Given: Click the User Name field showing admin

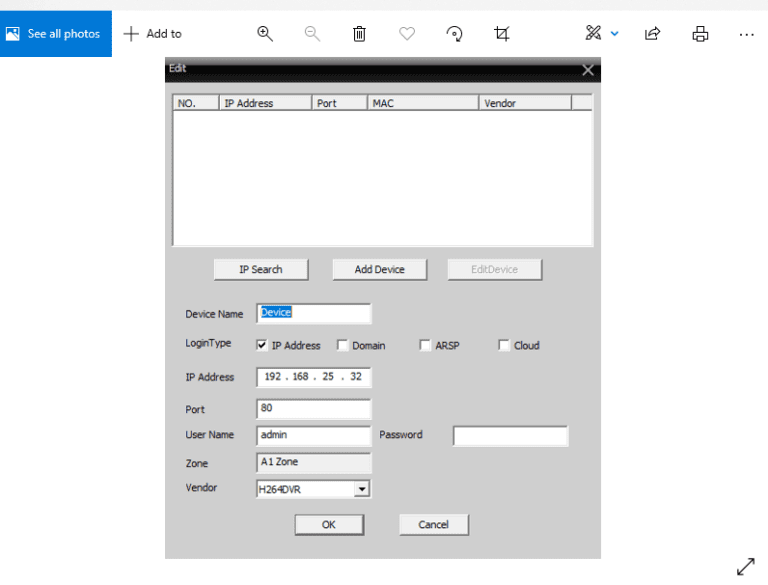Looking at the screenshot, I should point(313,436).
